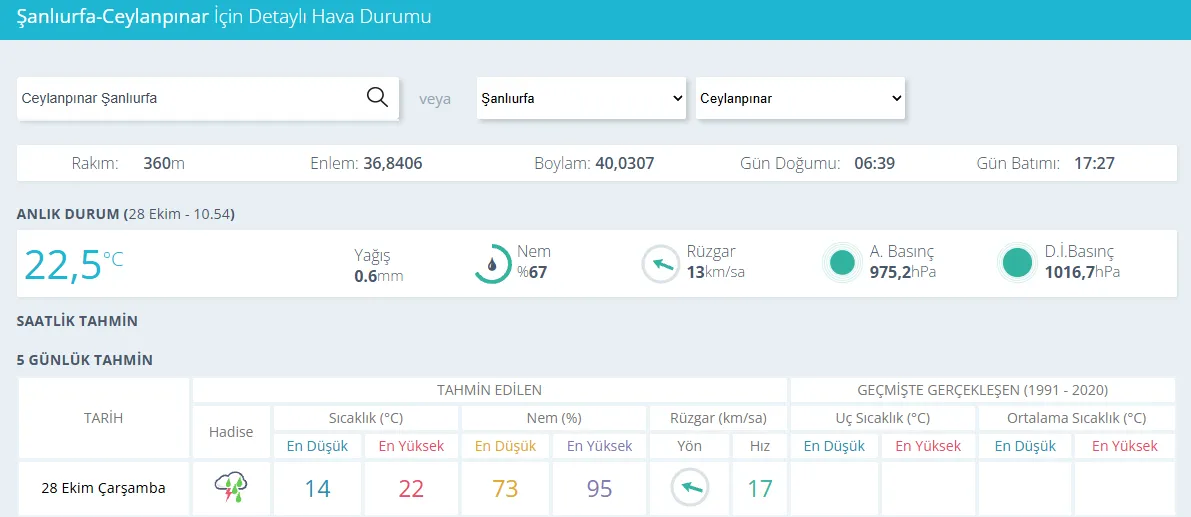Click the Nem (%) column header
Viewport: 1191px width, 517px height.
click(x=554, y=418)
